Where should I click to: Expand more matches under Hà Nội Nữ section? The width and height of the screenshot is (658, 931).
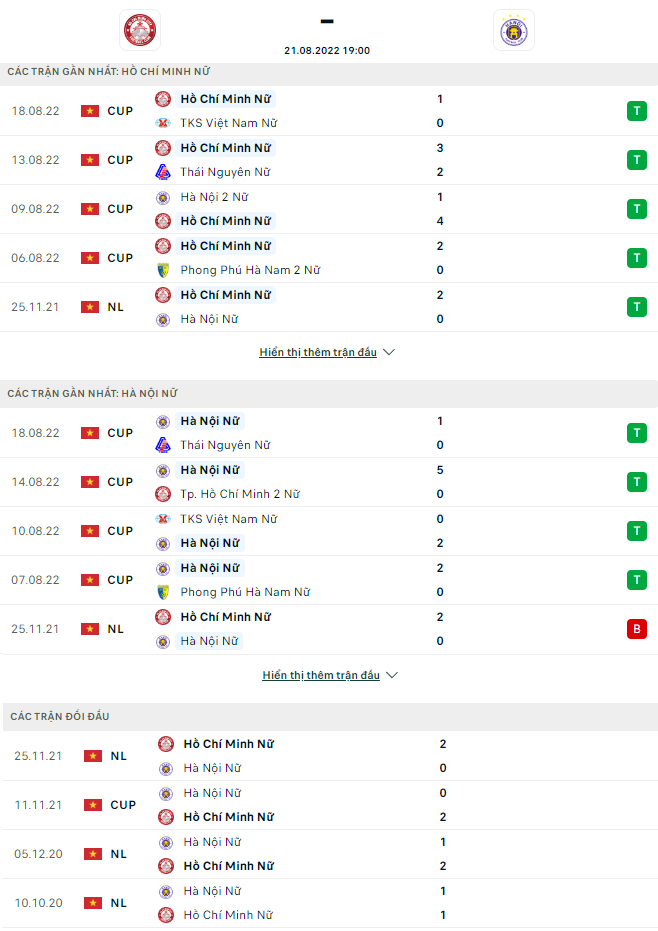pyautogui.click(x=321, y=676)
